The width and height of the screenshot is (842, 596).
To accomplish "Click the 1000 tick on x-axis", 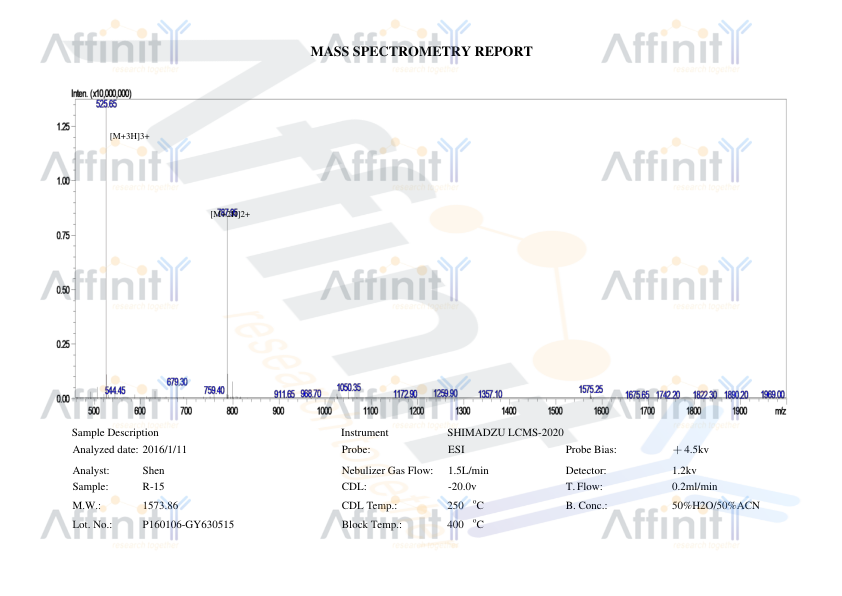I will click(324, 411).
